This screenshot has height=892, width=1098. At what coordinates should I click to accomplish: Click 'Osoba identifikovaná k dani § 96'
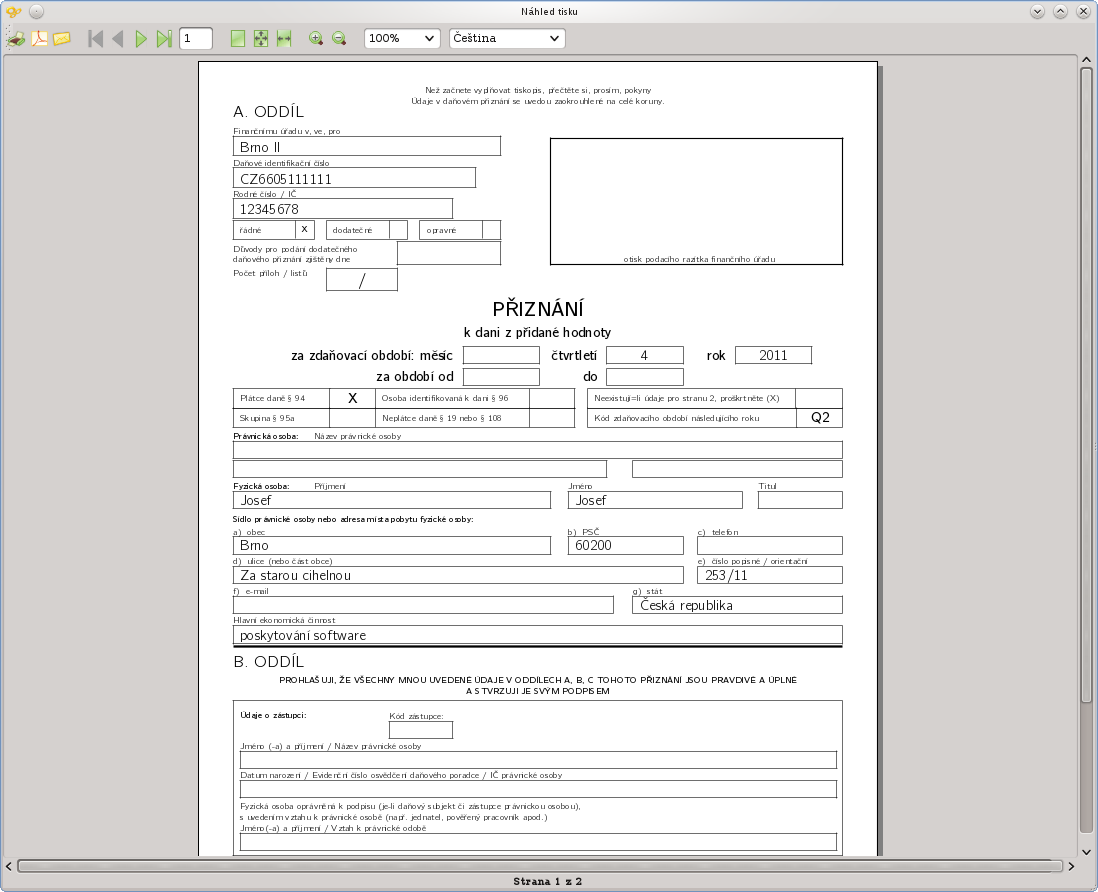pyautogui.click(x=445, y=398)
